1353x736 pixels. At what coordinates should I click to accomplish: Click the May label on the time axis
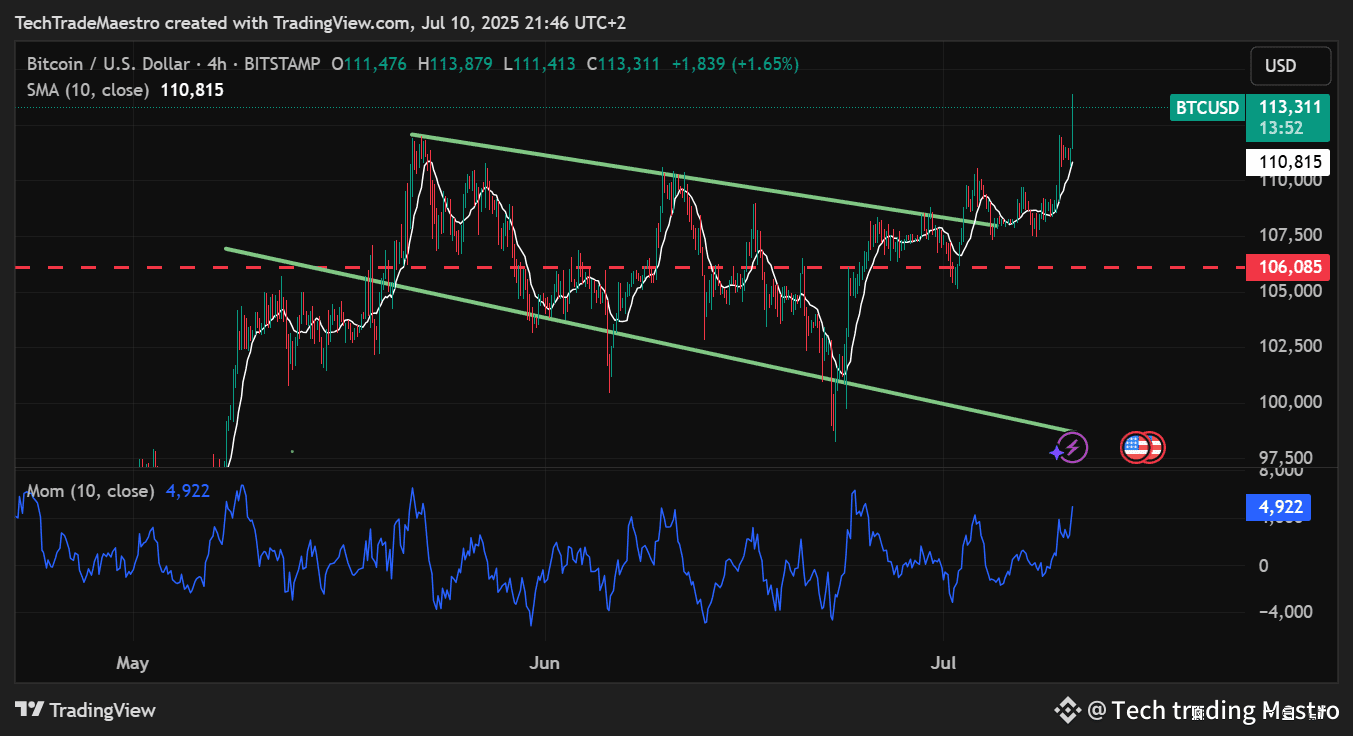point(132,663)
